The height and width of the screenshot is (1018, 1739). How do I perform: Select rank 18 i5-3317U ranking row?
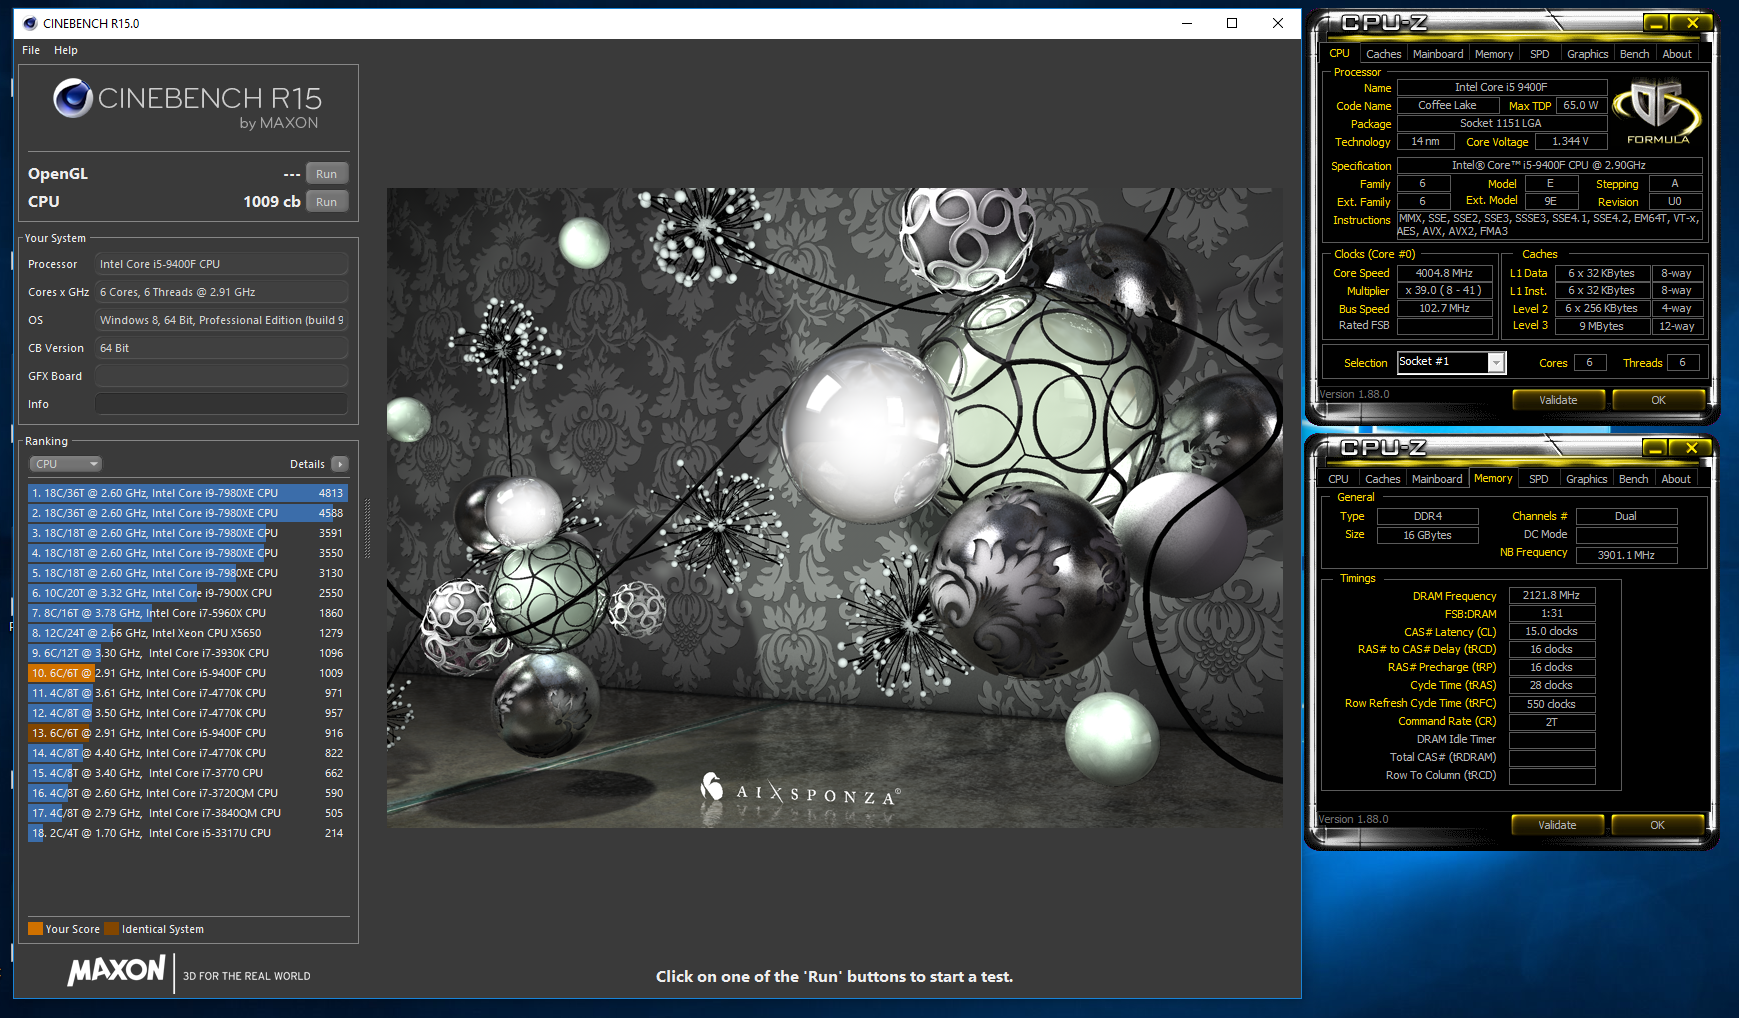187,833
